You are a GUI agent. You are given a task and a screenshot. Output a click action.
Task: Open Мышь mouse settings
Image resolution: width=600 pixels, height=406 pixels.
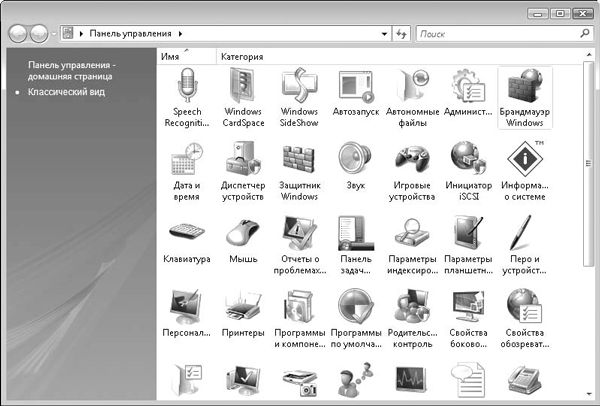243,235
